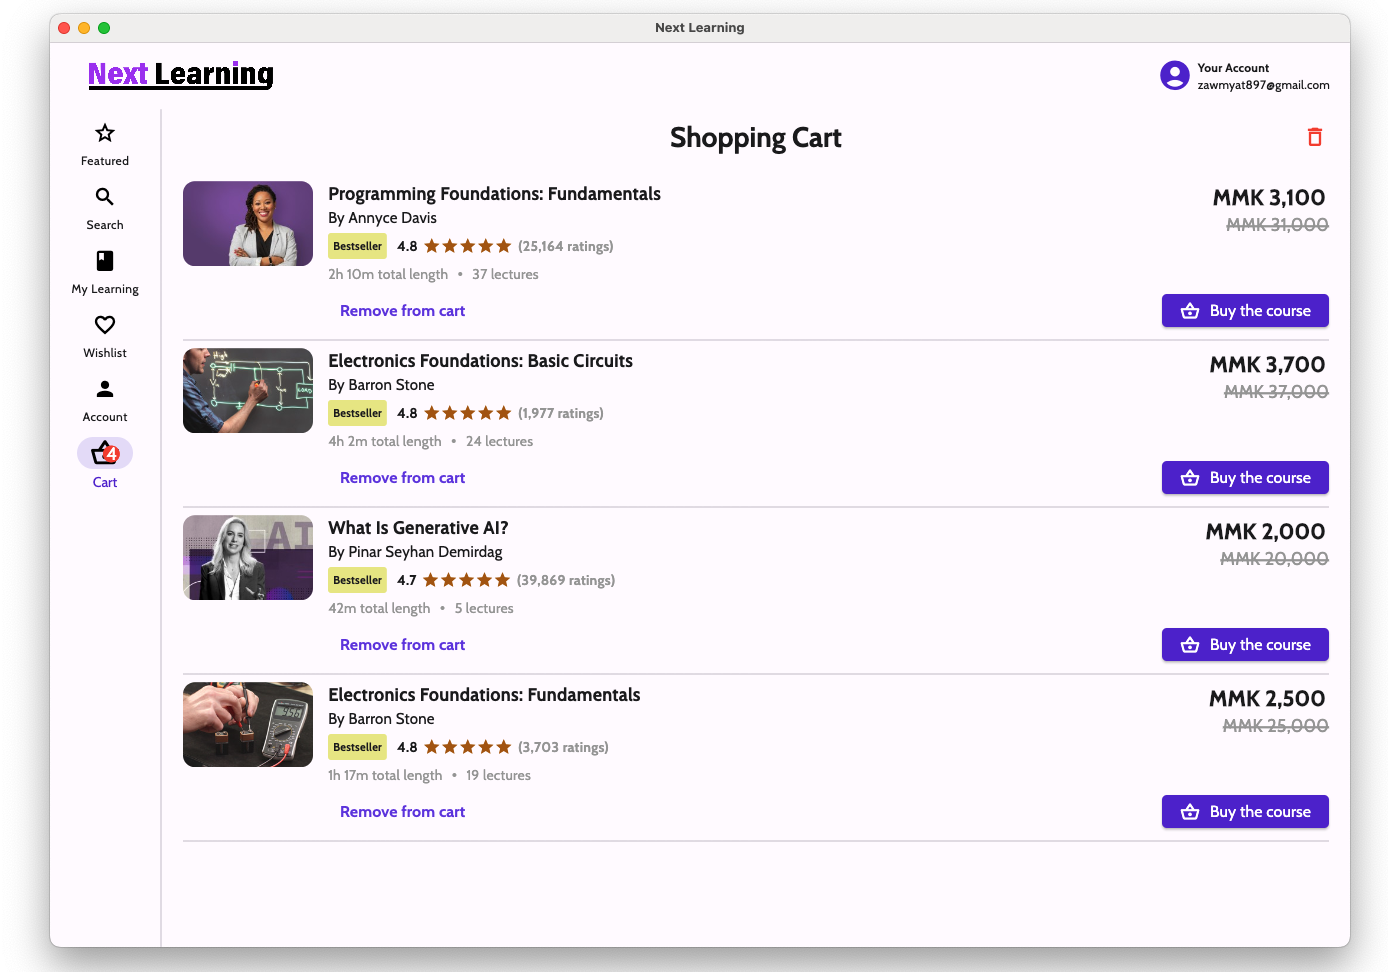Screen dimensions: 1388x972
Task: Remove Electronics Foundations: Fundamentals from cart
Action: click(402, 812)
